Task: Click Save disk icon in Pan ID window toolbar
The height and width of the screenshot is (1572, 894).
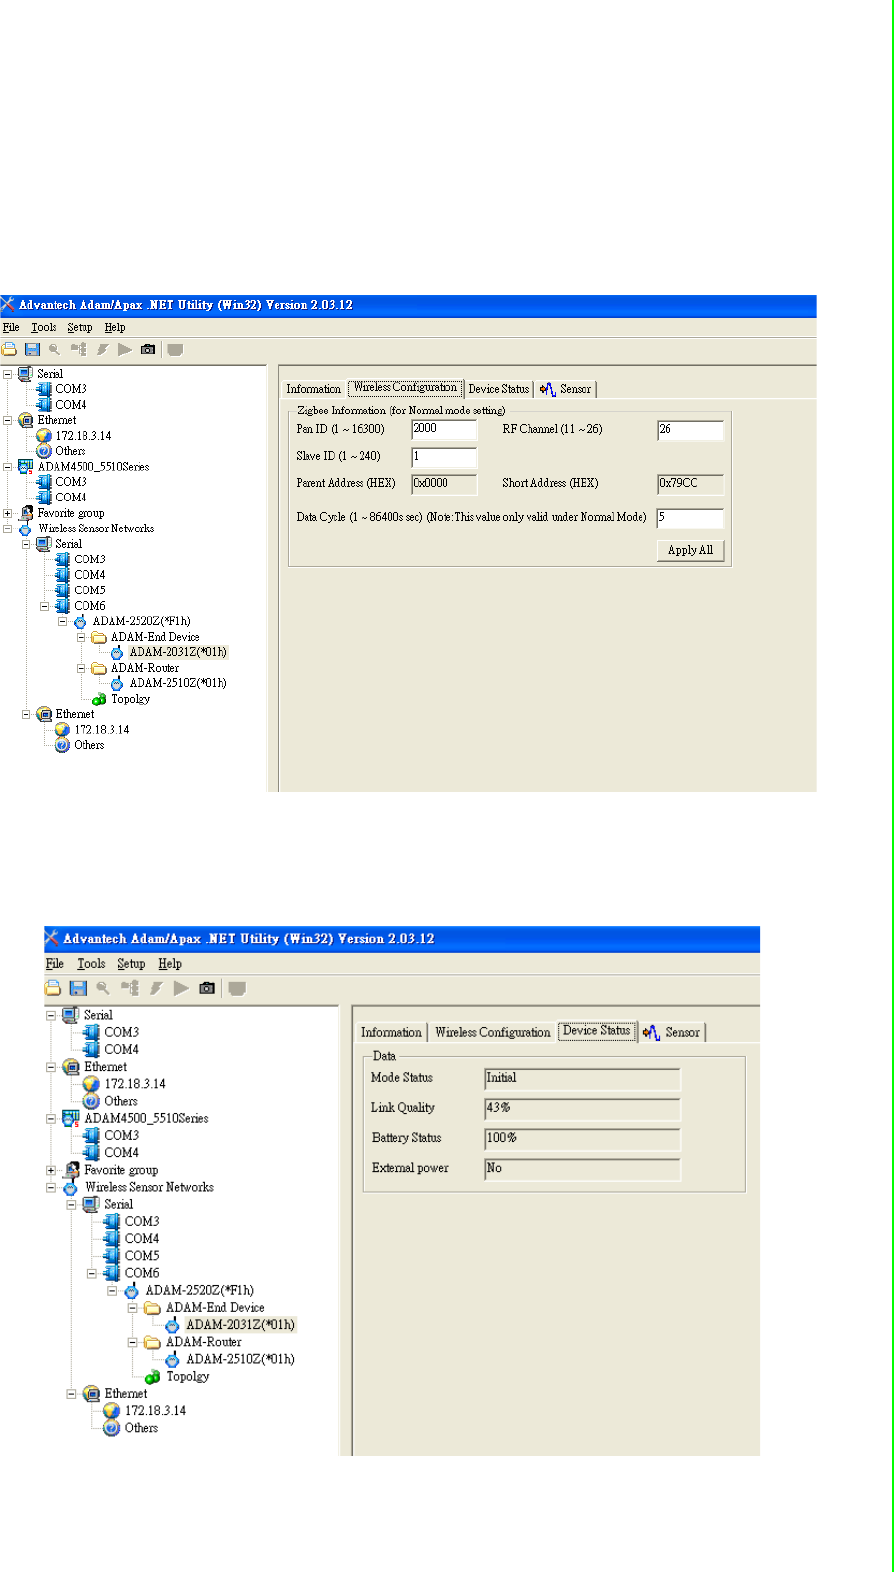Action: (x=32, y=350)
